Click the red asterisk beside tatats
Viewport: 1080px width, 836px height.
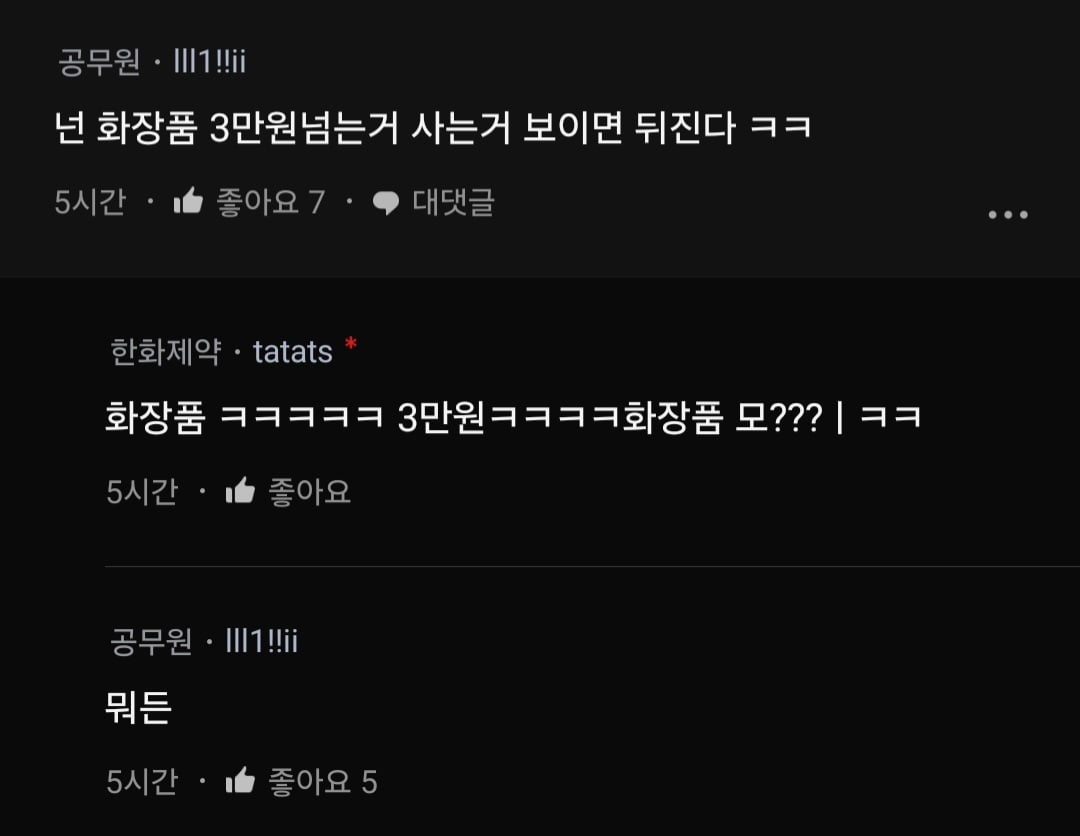click(351, 343)
